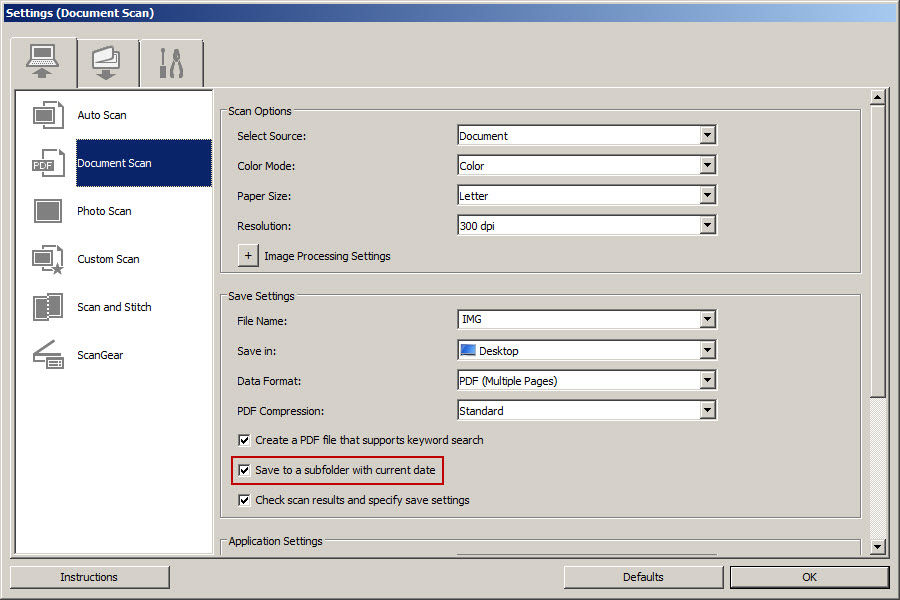Open the Data Format dropdown
This screenshot has width=900, height=600.
click(x=709, y=380)
